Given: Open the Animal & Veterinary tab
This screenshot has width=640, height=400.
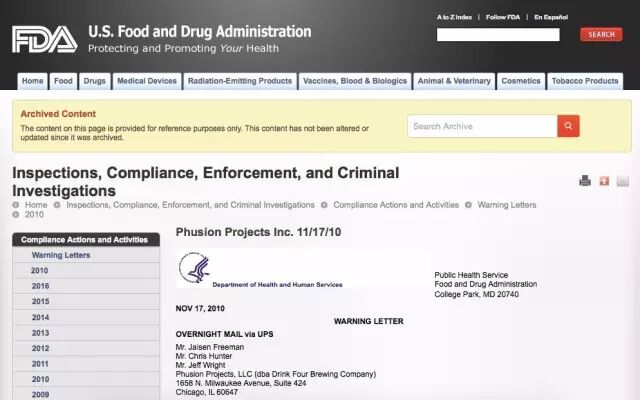Looking at the screenshot, I should tap(454, 81).
